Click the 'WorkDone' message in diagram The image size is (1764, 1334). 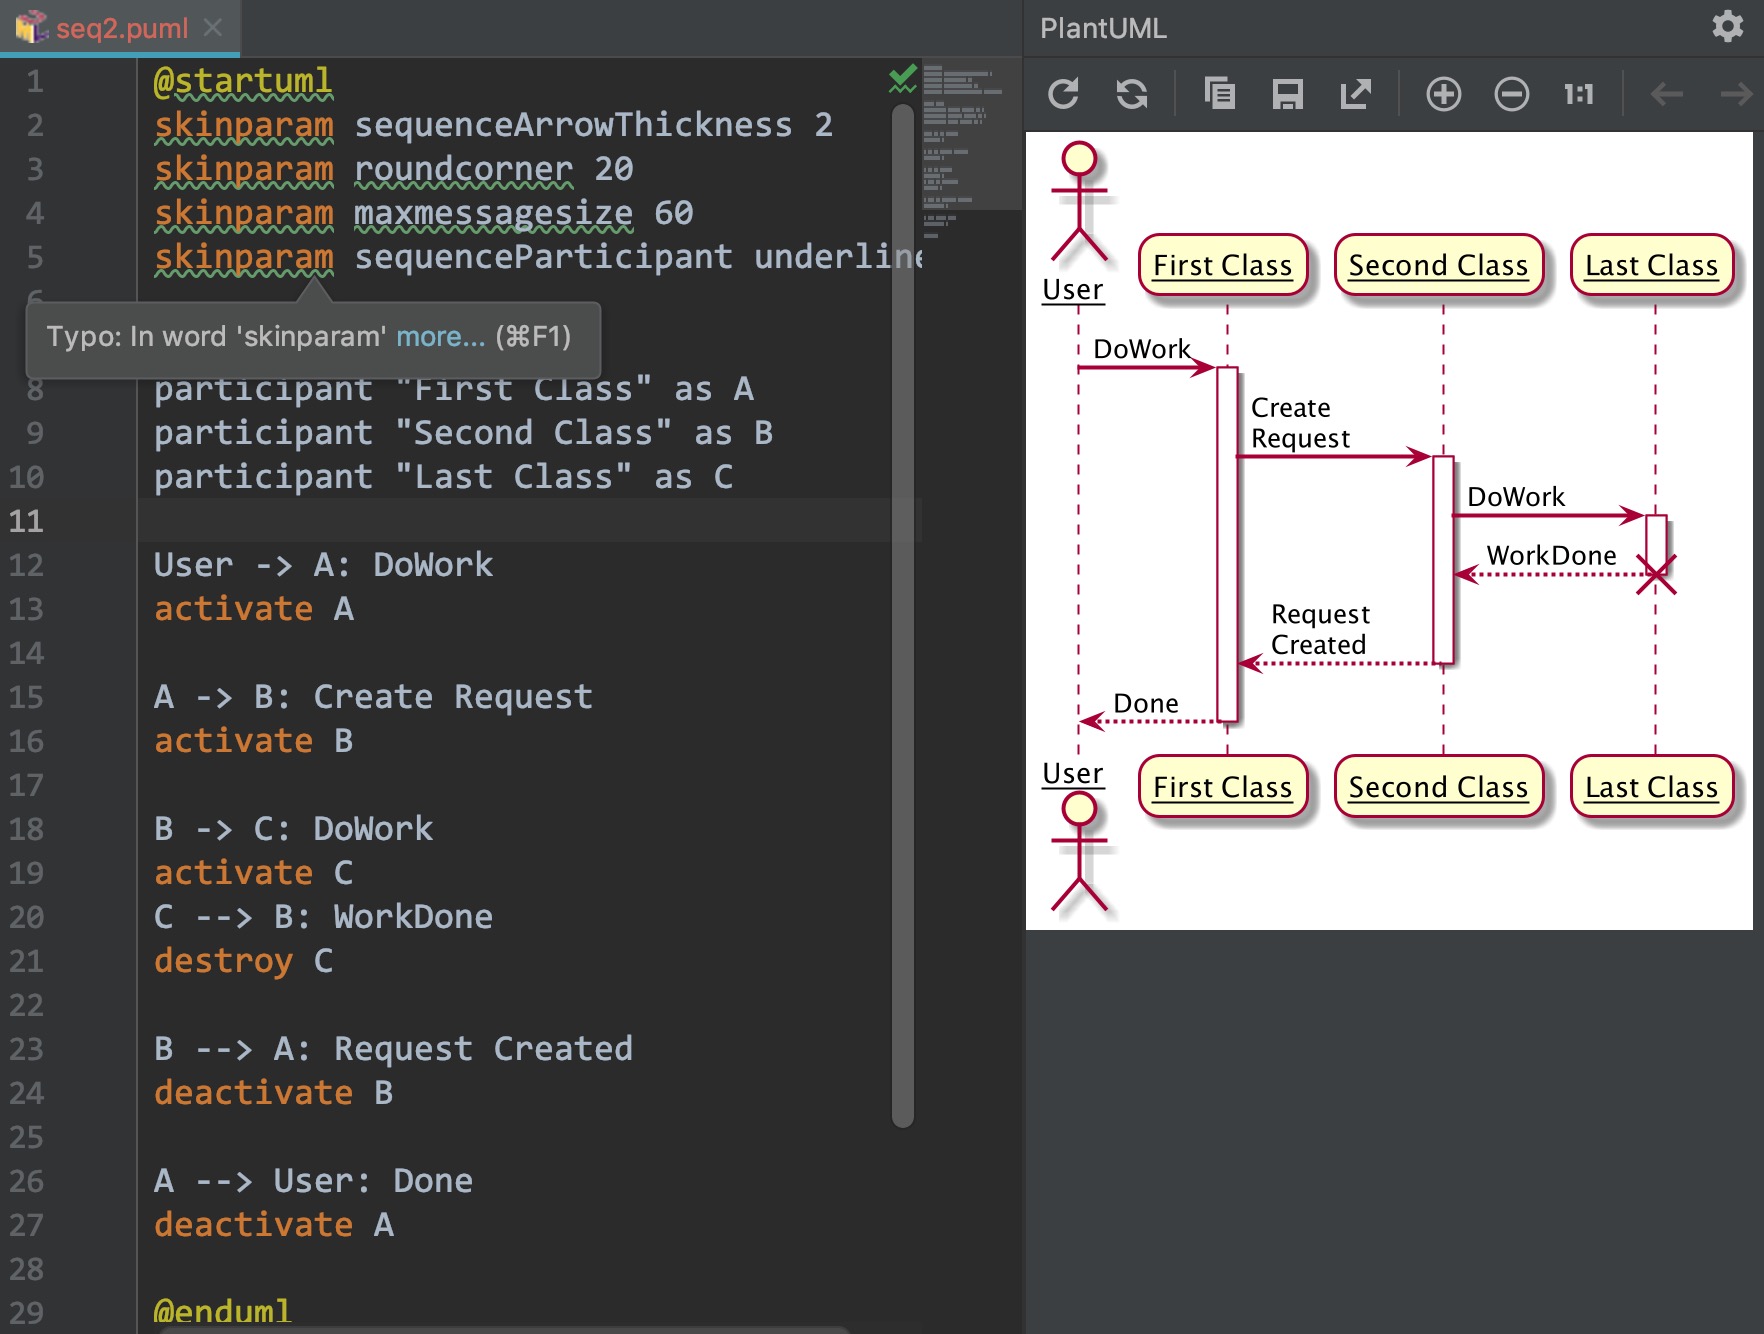(1551, 555)
